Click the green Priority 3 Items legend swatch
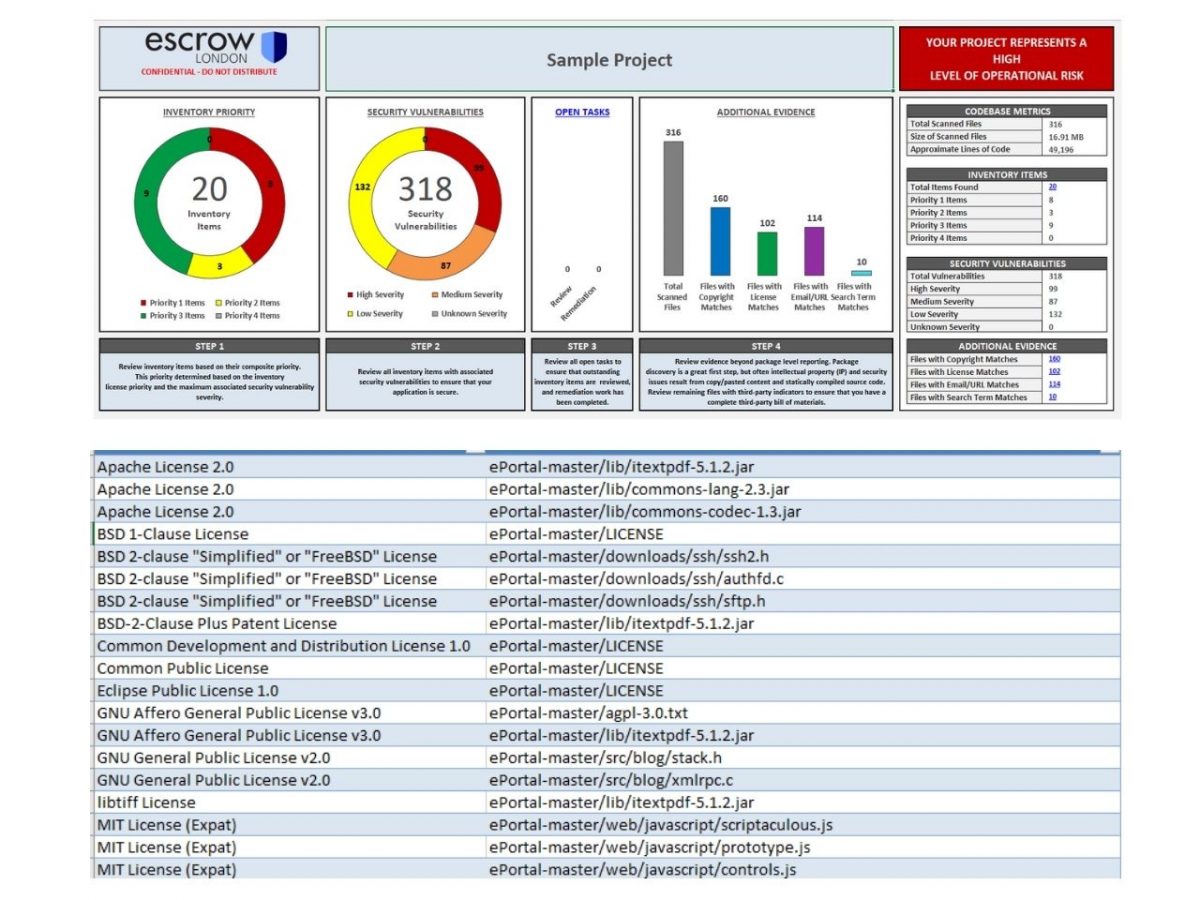Viewport: 1200px width, 900px height. tap(143, 316)
